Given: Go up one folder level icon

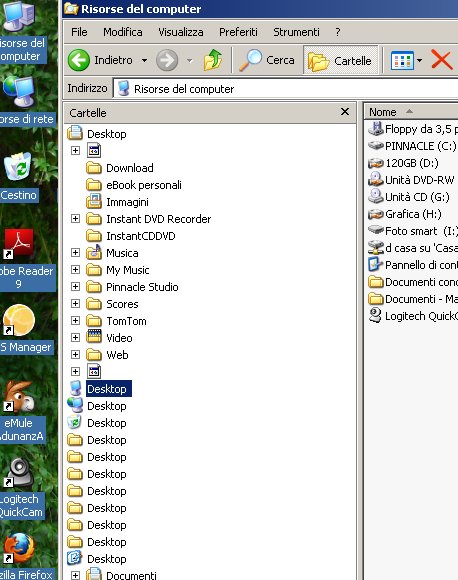Looking at the screenshot, I should (x=213, y=60).
